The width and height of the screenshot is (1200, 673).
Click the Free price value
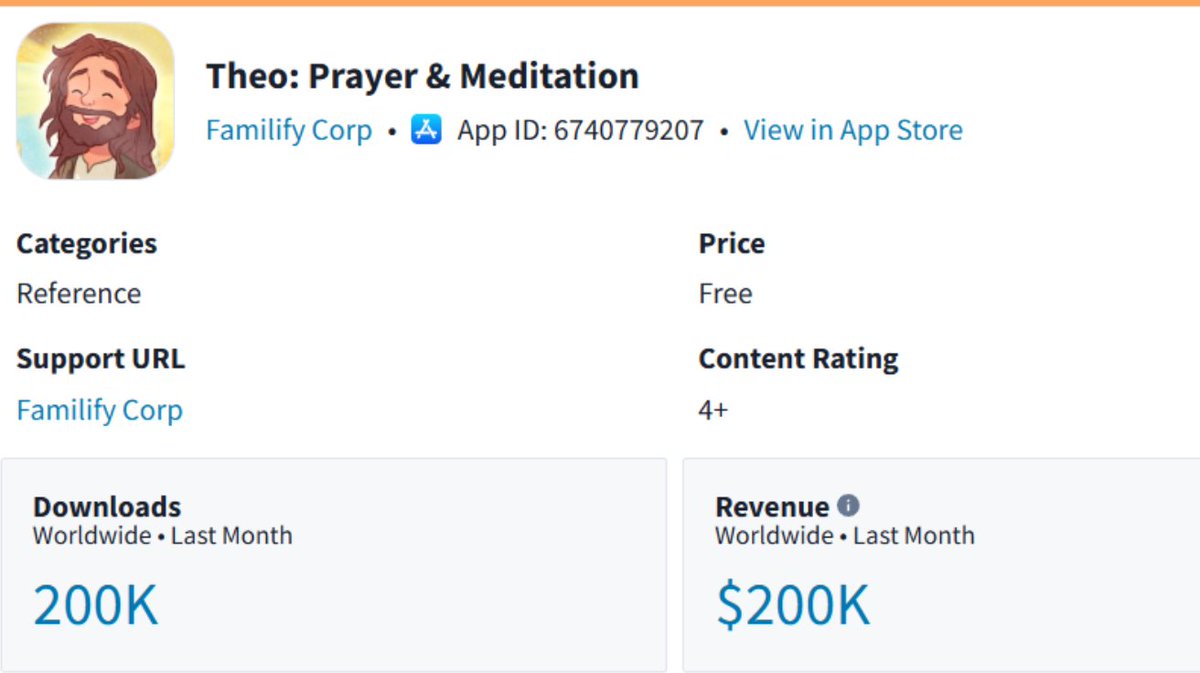click(725, 294)
